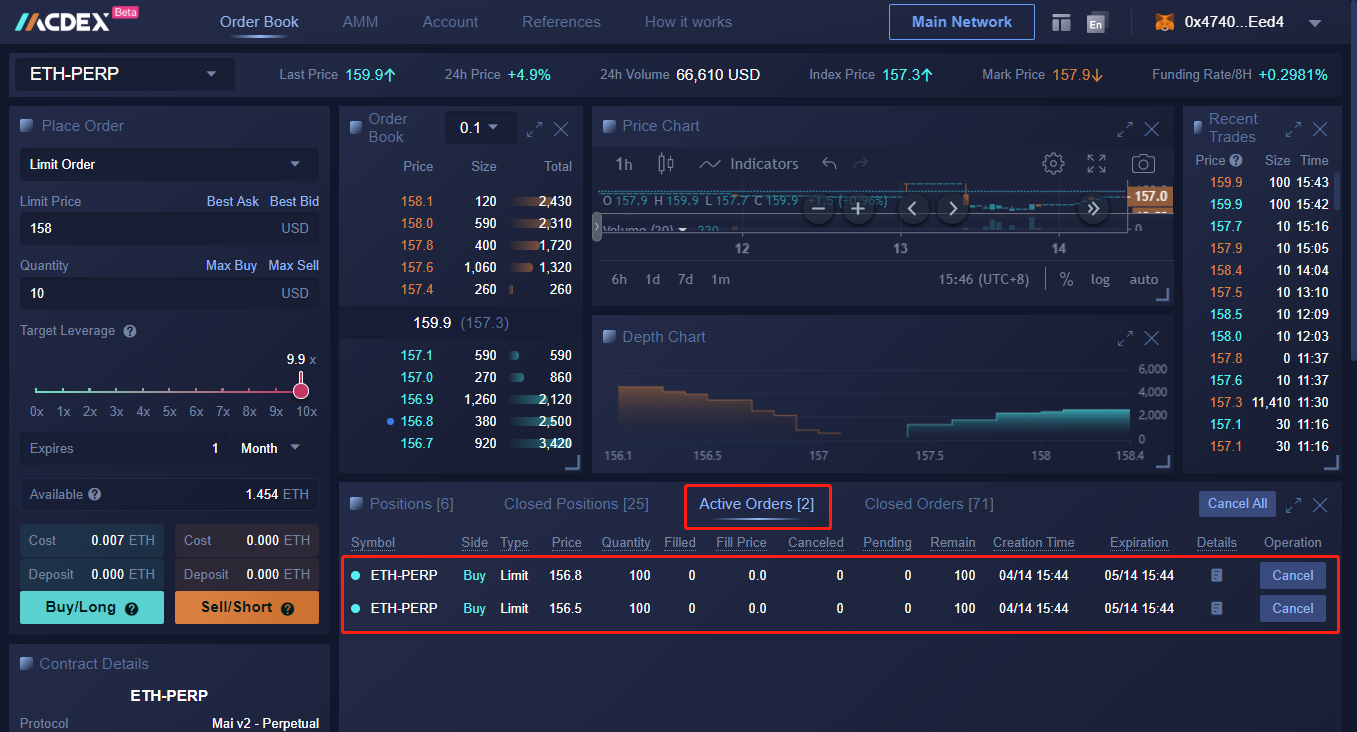Zoom out the price chart

coord(818,209)
